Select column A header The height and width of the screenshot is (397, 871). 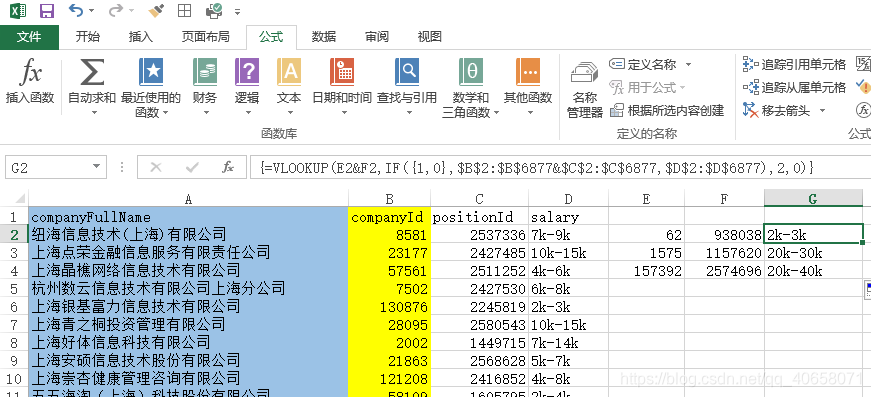coord(188,198)
